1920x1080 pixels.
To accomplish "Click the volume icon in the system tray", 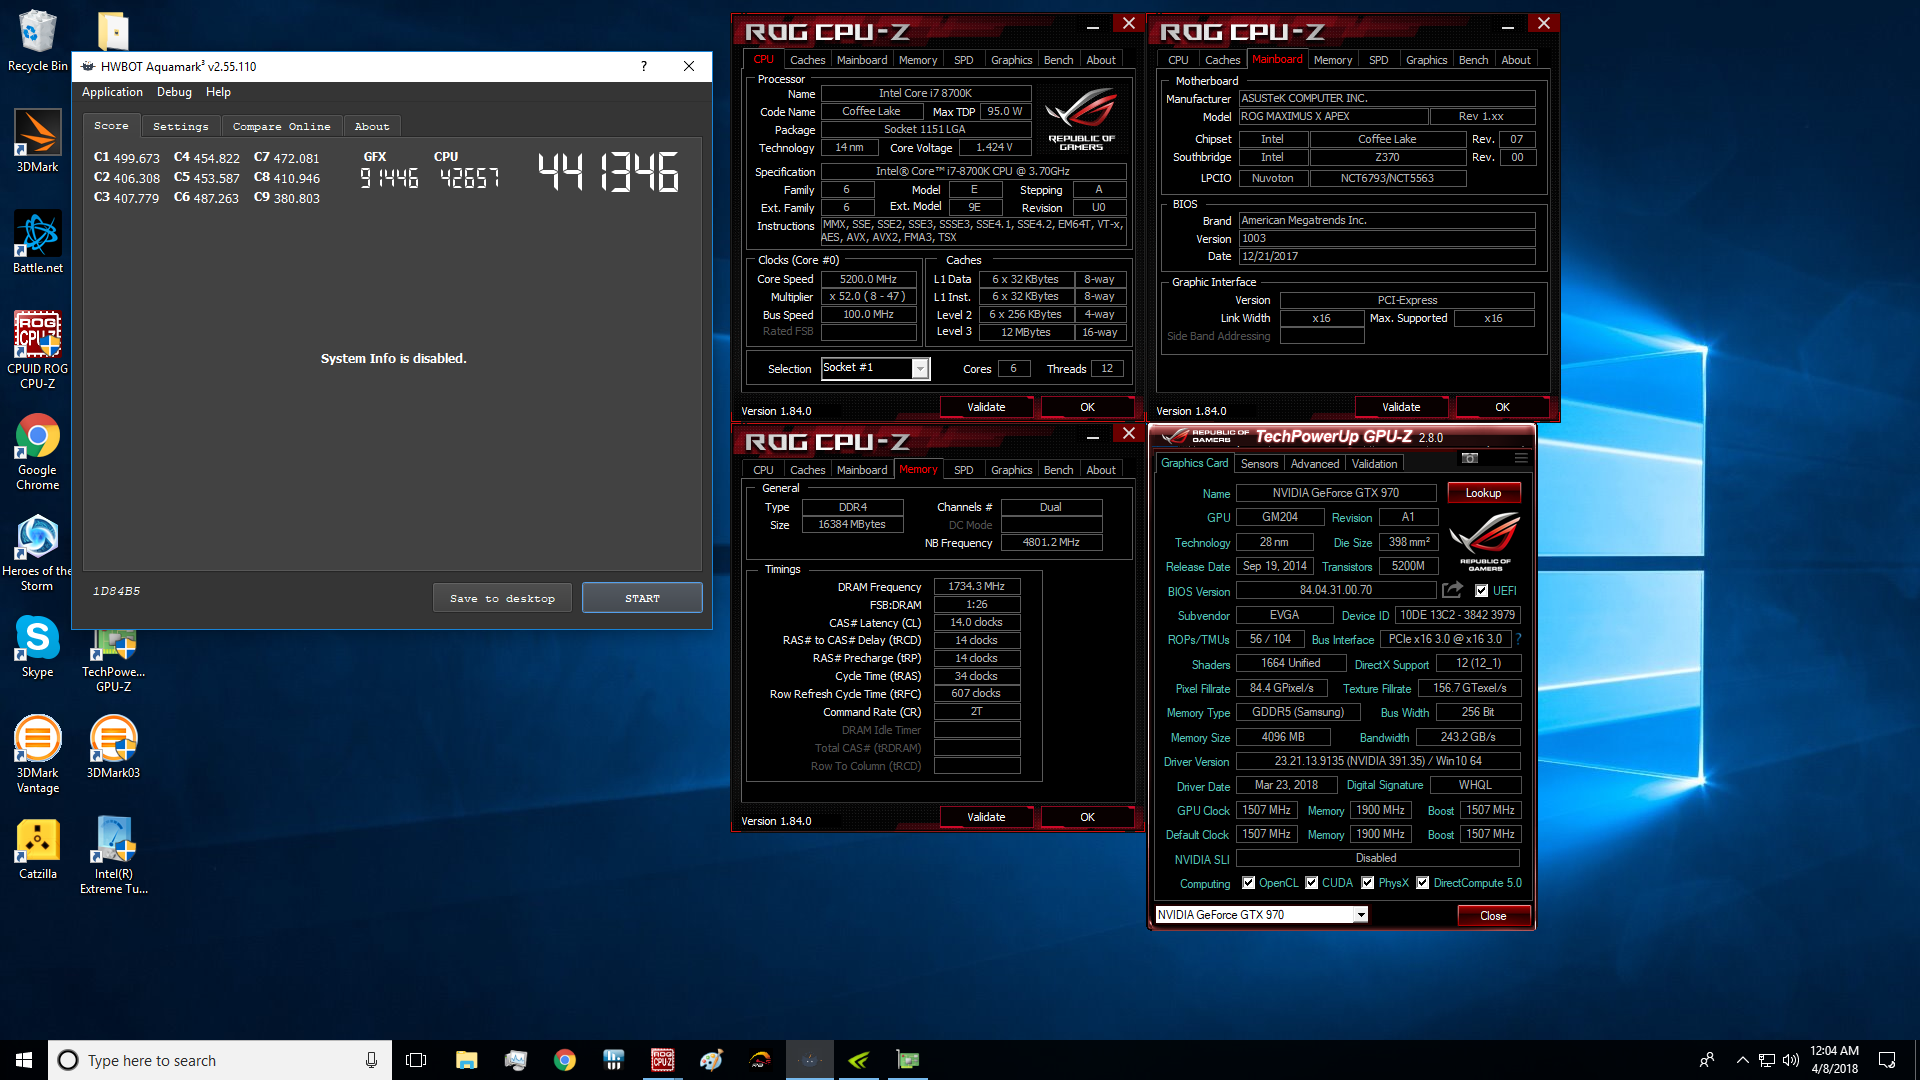I will coord(1791,1060).
